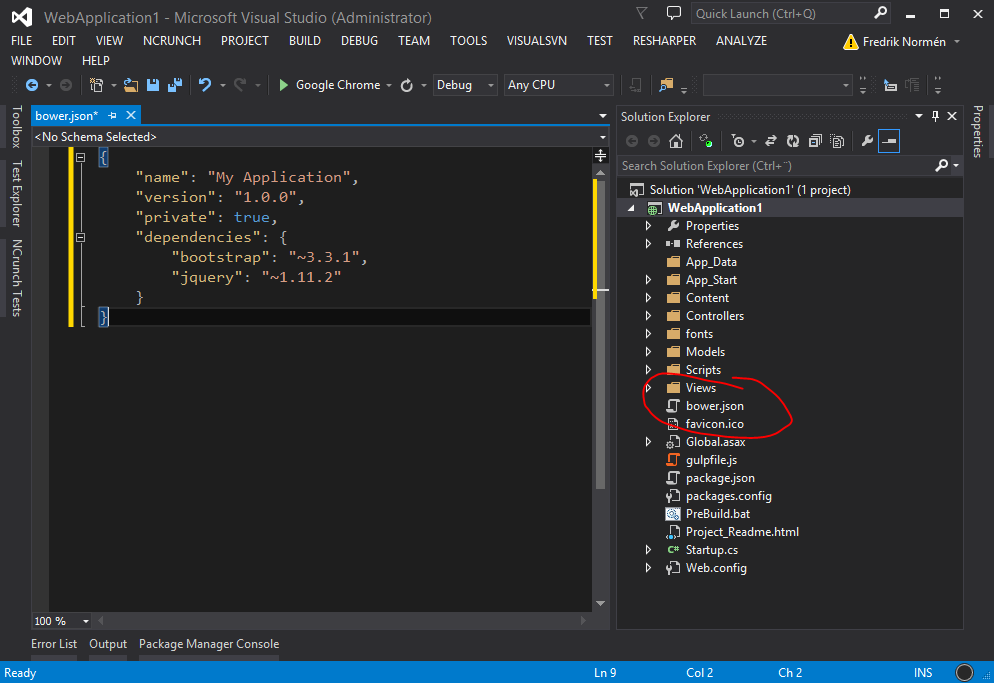Open the Any CPU platform dropdown
994x683 pixels.
coord(607,85)
